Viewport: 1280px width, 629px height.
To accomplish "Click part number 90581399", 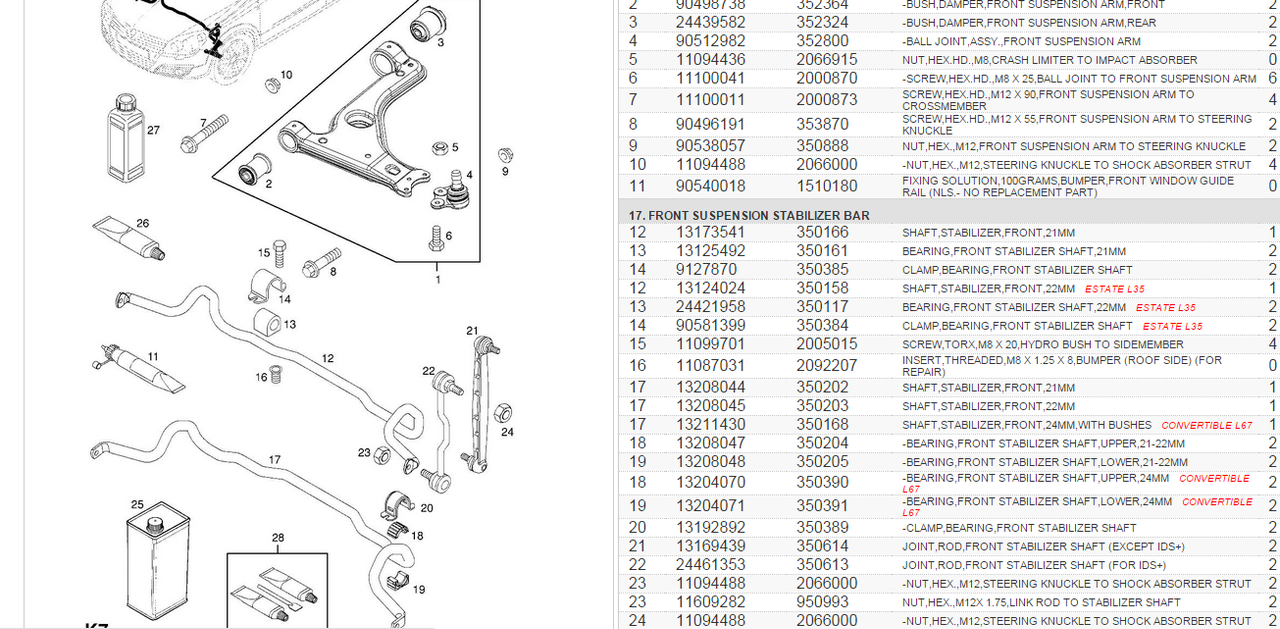I will 710,325.
